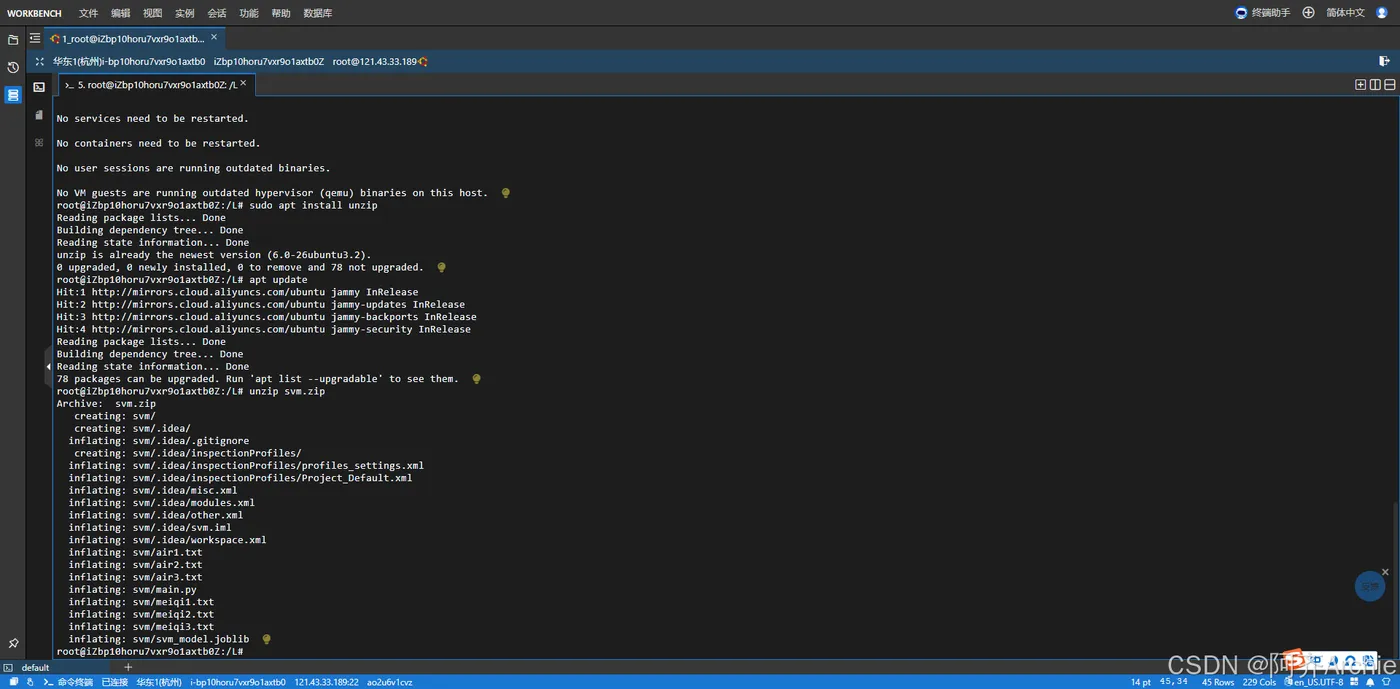Select the blue instance list sidebar icon

(13, 95)
